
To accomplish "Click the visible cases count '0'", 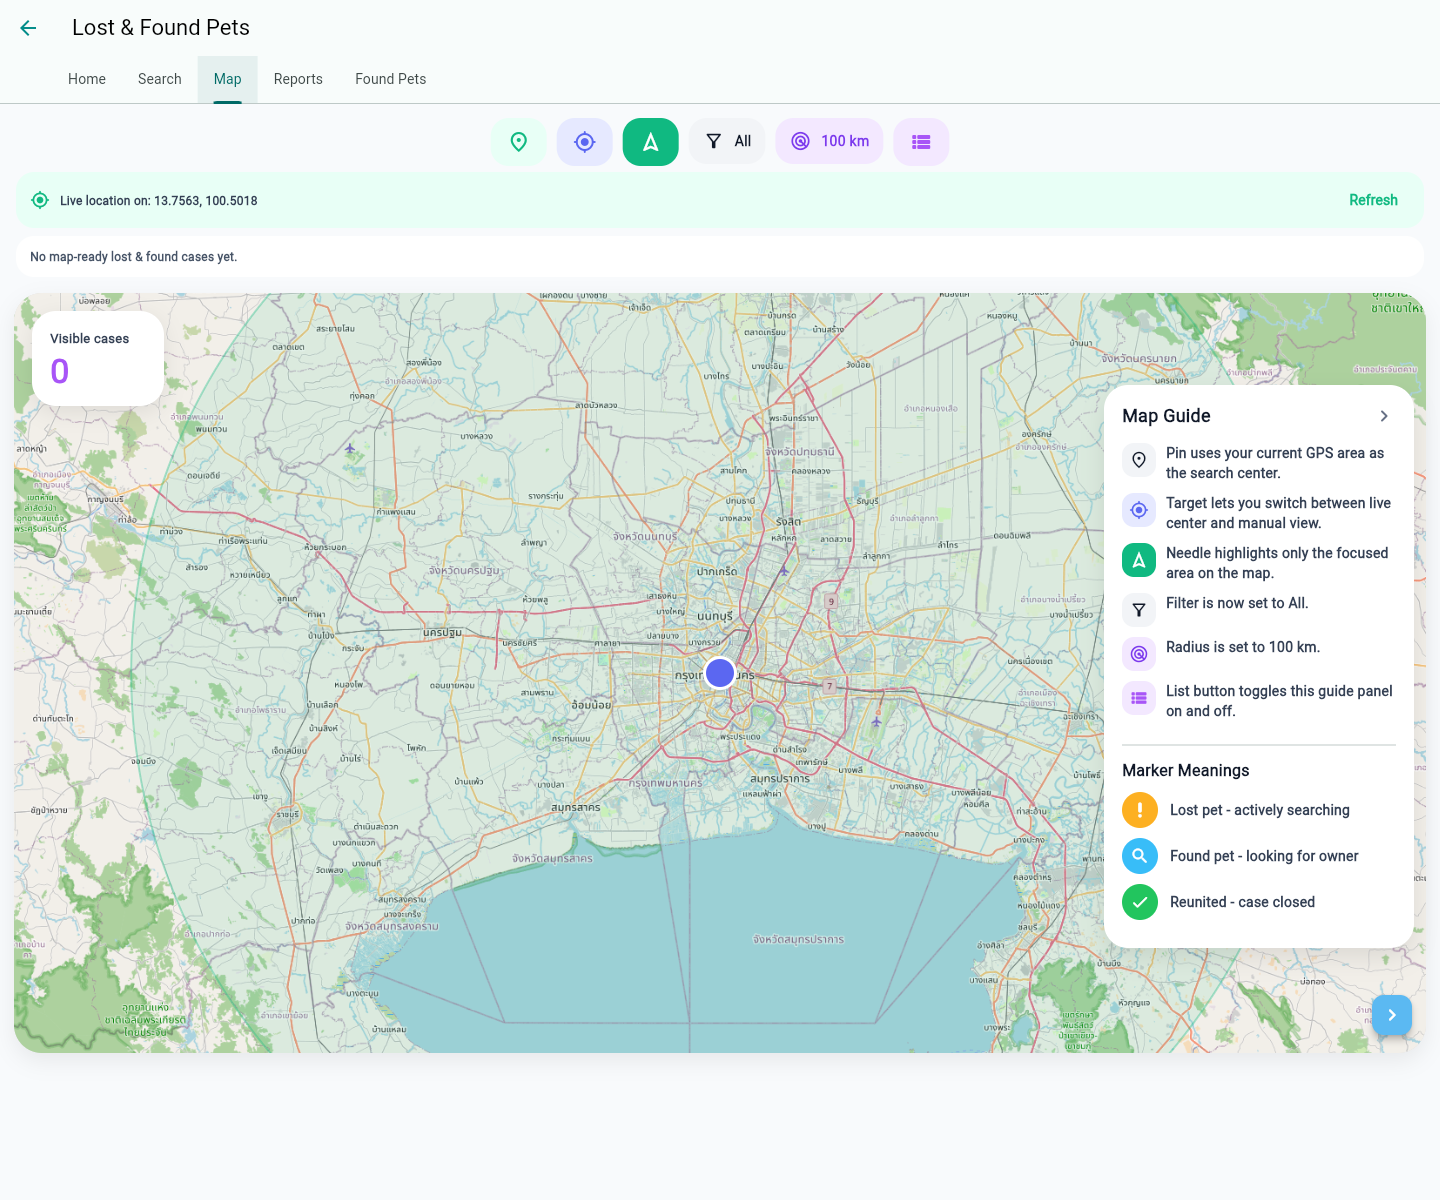I will tap(60, 372).
